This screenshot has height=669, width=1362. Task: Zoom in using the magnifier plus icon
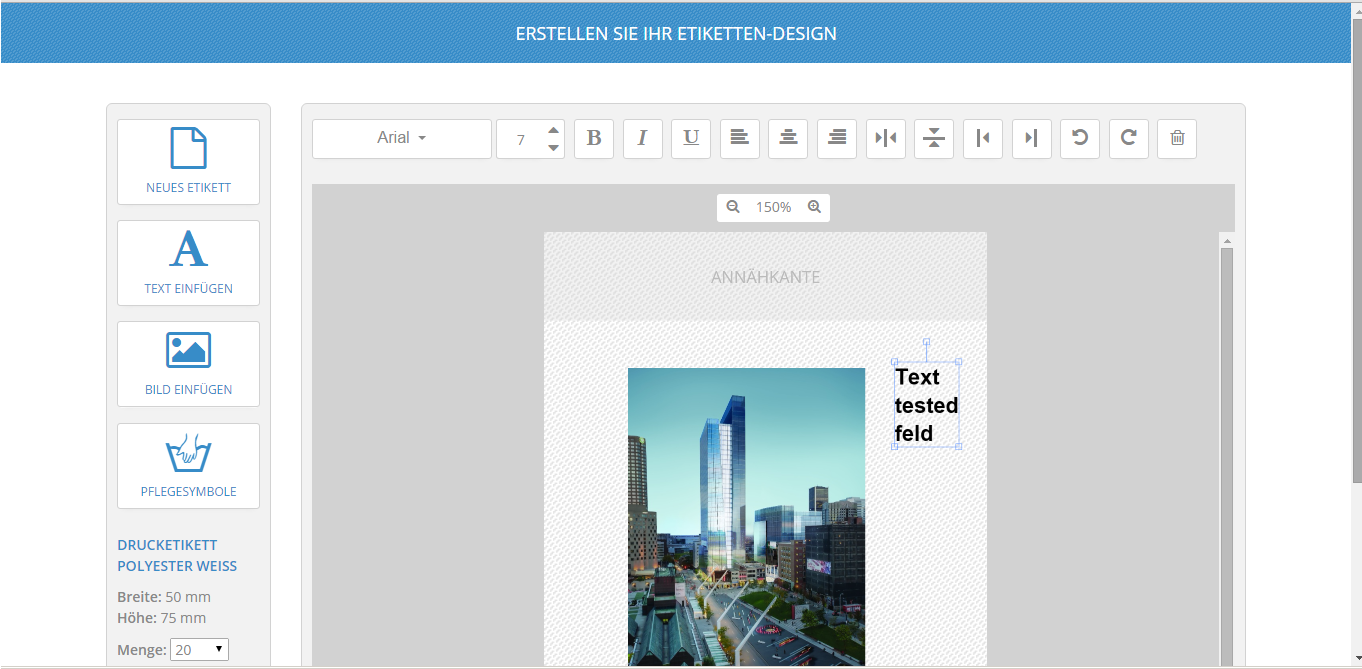click(x=814, y=207)
